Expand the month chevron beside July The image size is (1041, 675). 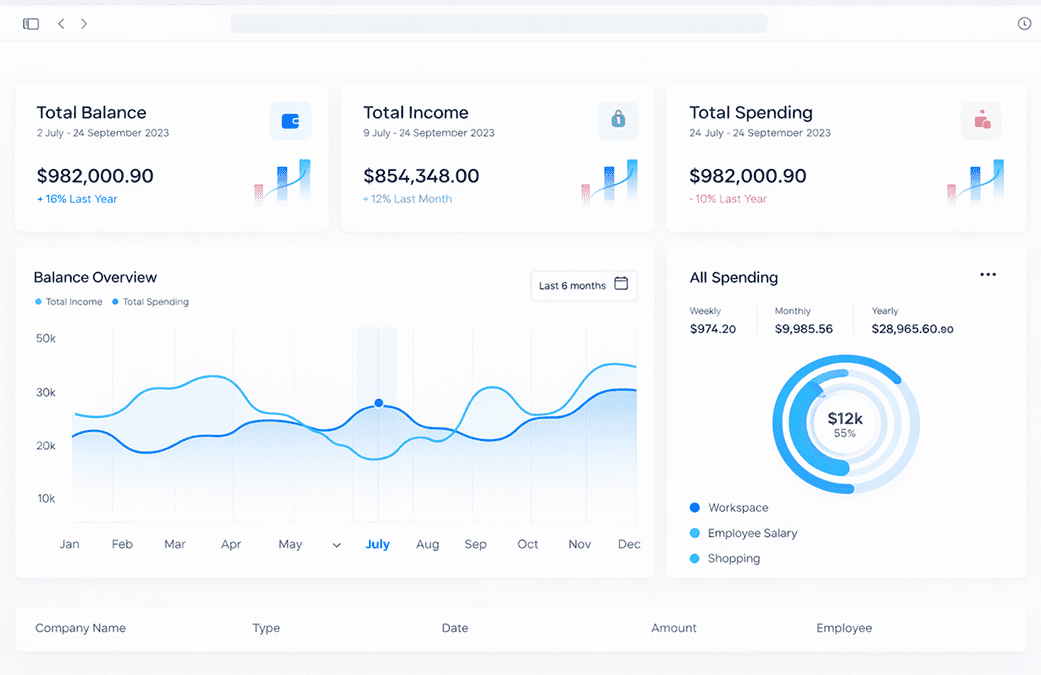(x=337, y=545)
